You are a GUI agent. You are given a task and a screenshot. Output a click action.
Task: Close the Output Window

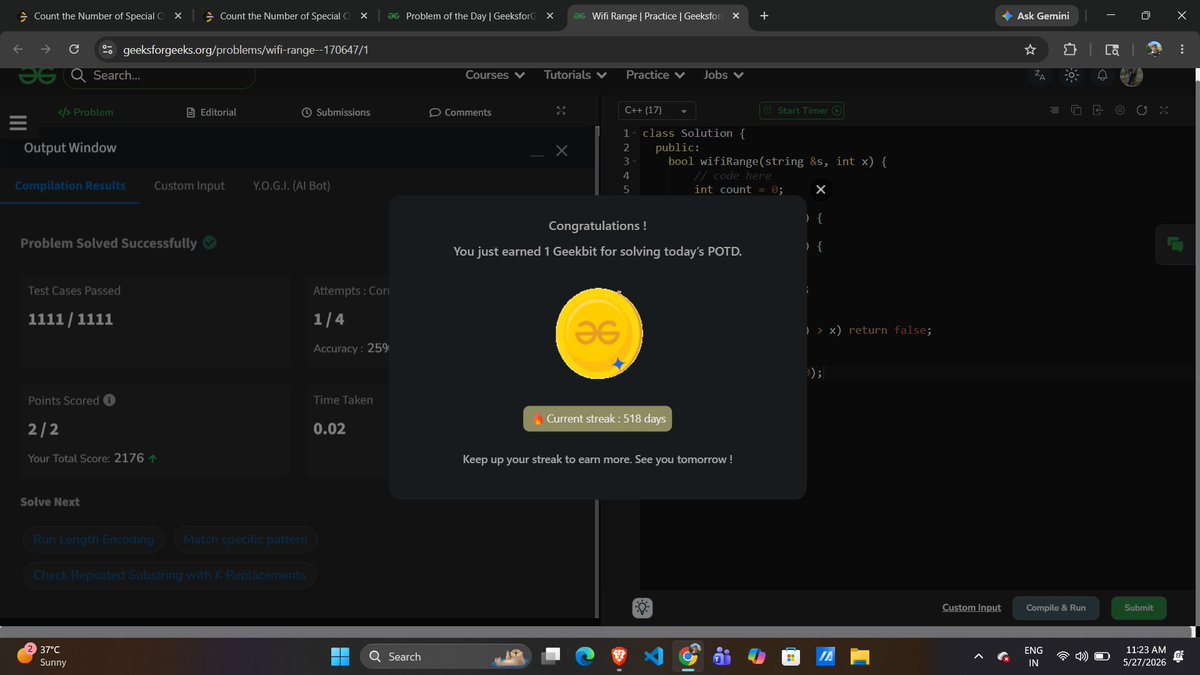click(561, 151)
